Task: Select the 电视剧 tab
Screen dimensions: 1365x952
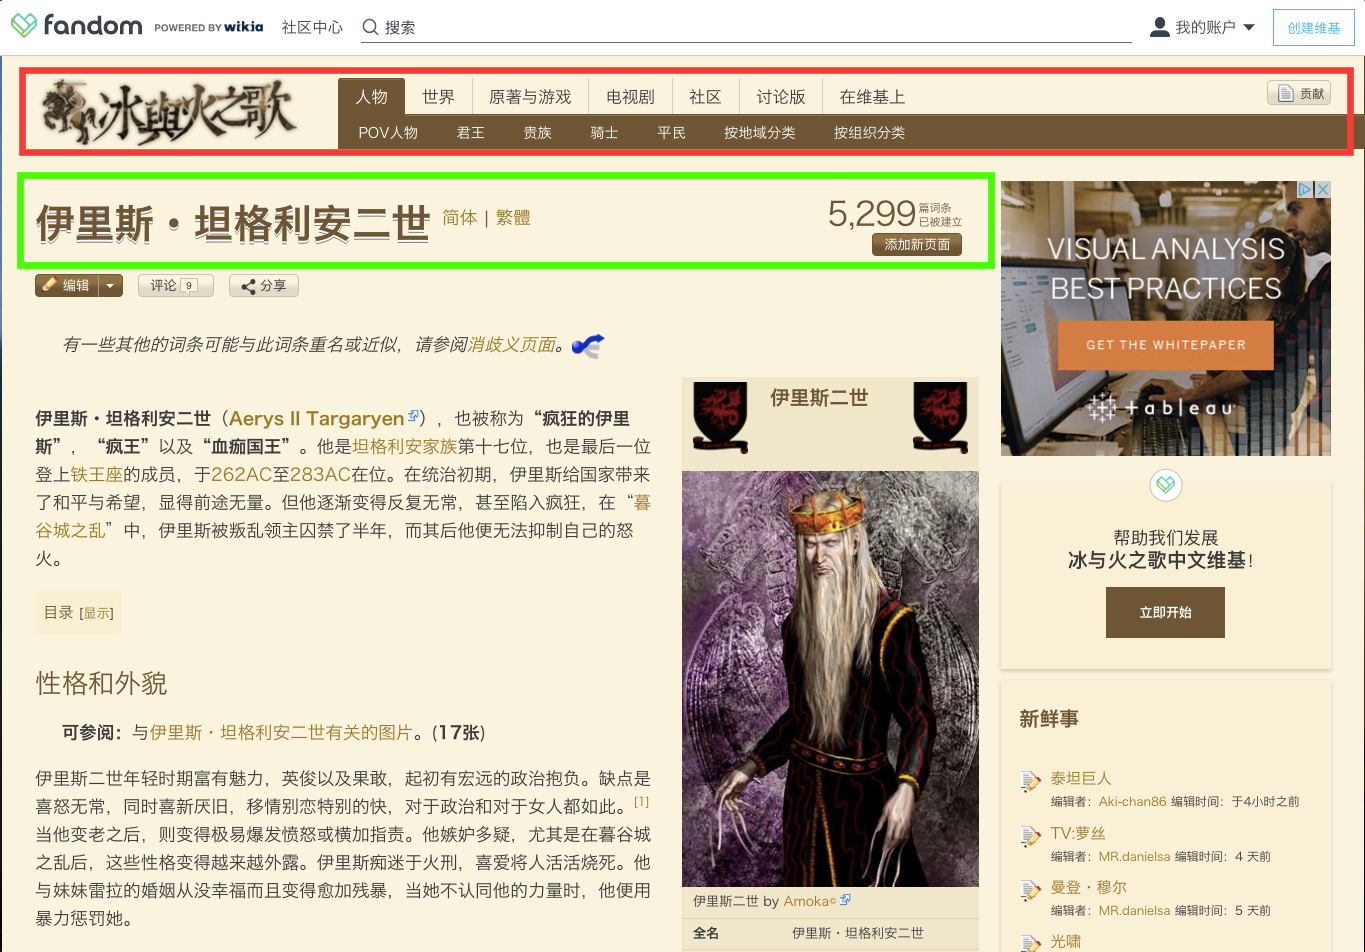Action: coord(630,97)
